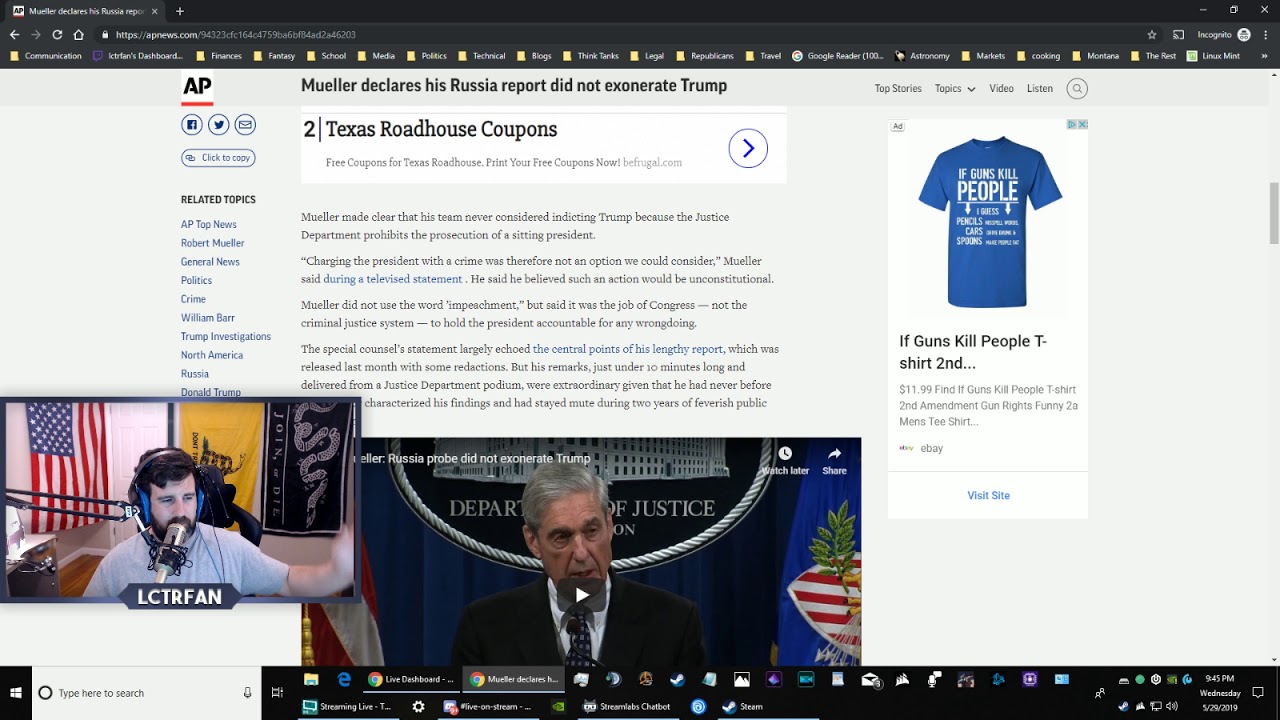Click Visit Site on the T-shirt ad
Viewport: 1280px width, 720px height.
pyautogui.click(x=988, y=496)
